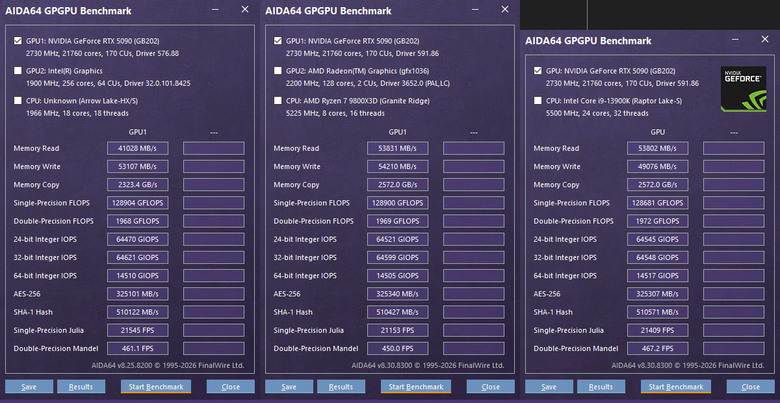Close the middle AIDA64 benchmark window
The height and width of the screenshot is (403, 780).
click(505, 9)
